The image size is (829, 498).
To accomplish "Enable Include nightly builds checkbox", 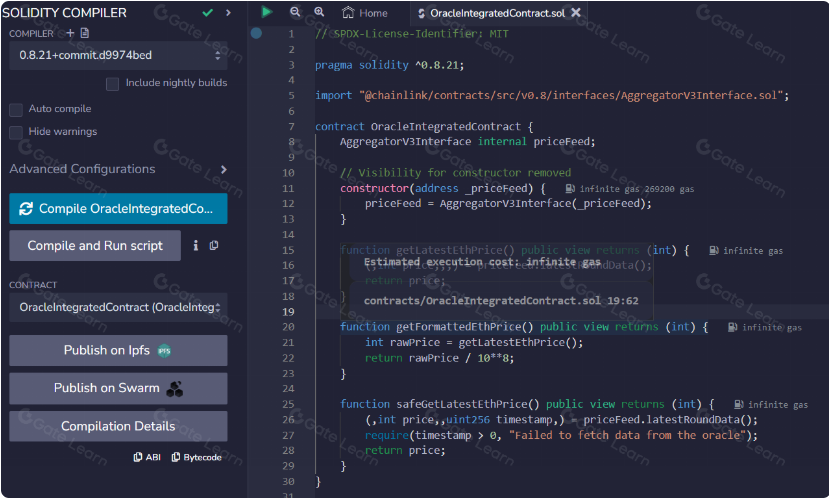I will coord(113,83).
